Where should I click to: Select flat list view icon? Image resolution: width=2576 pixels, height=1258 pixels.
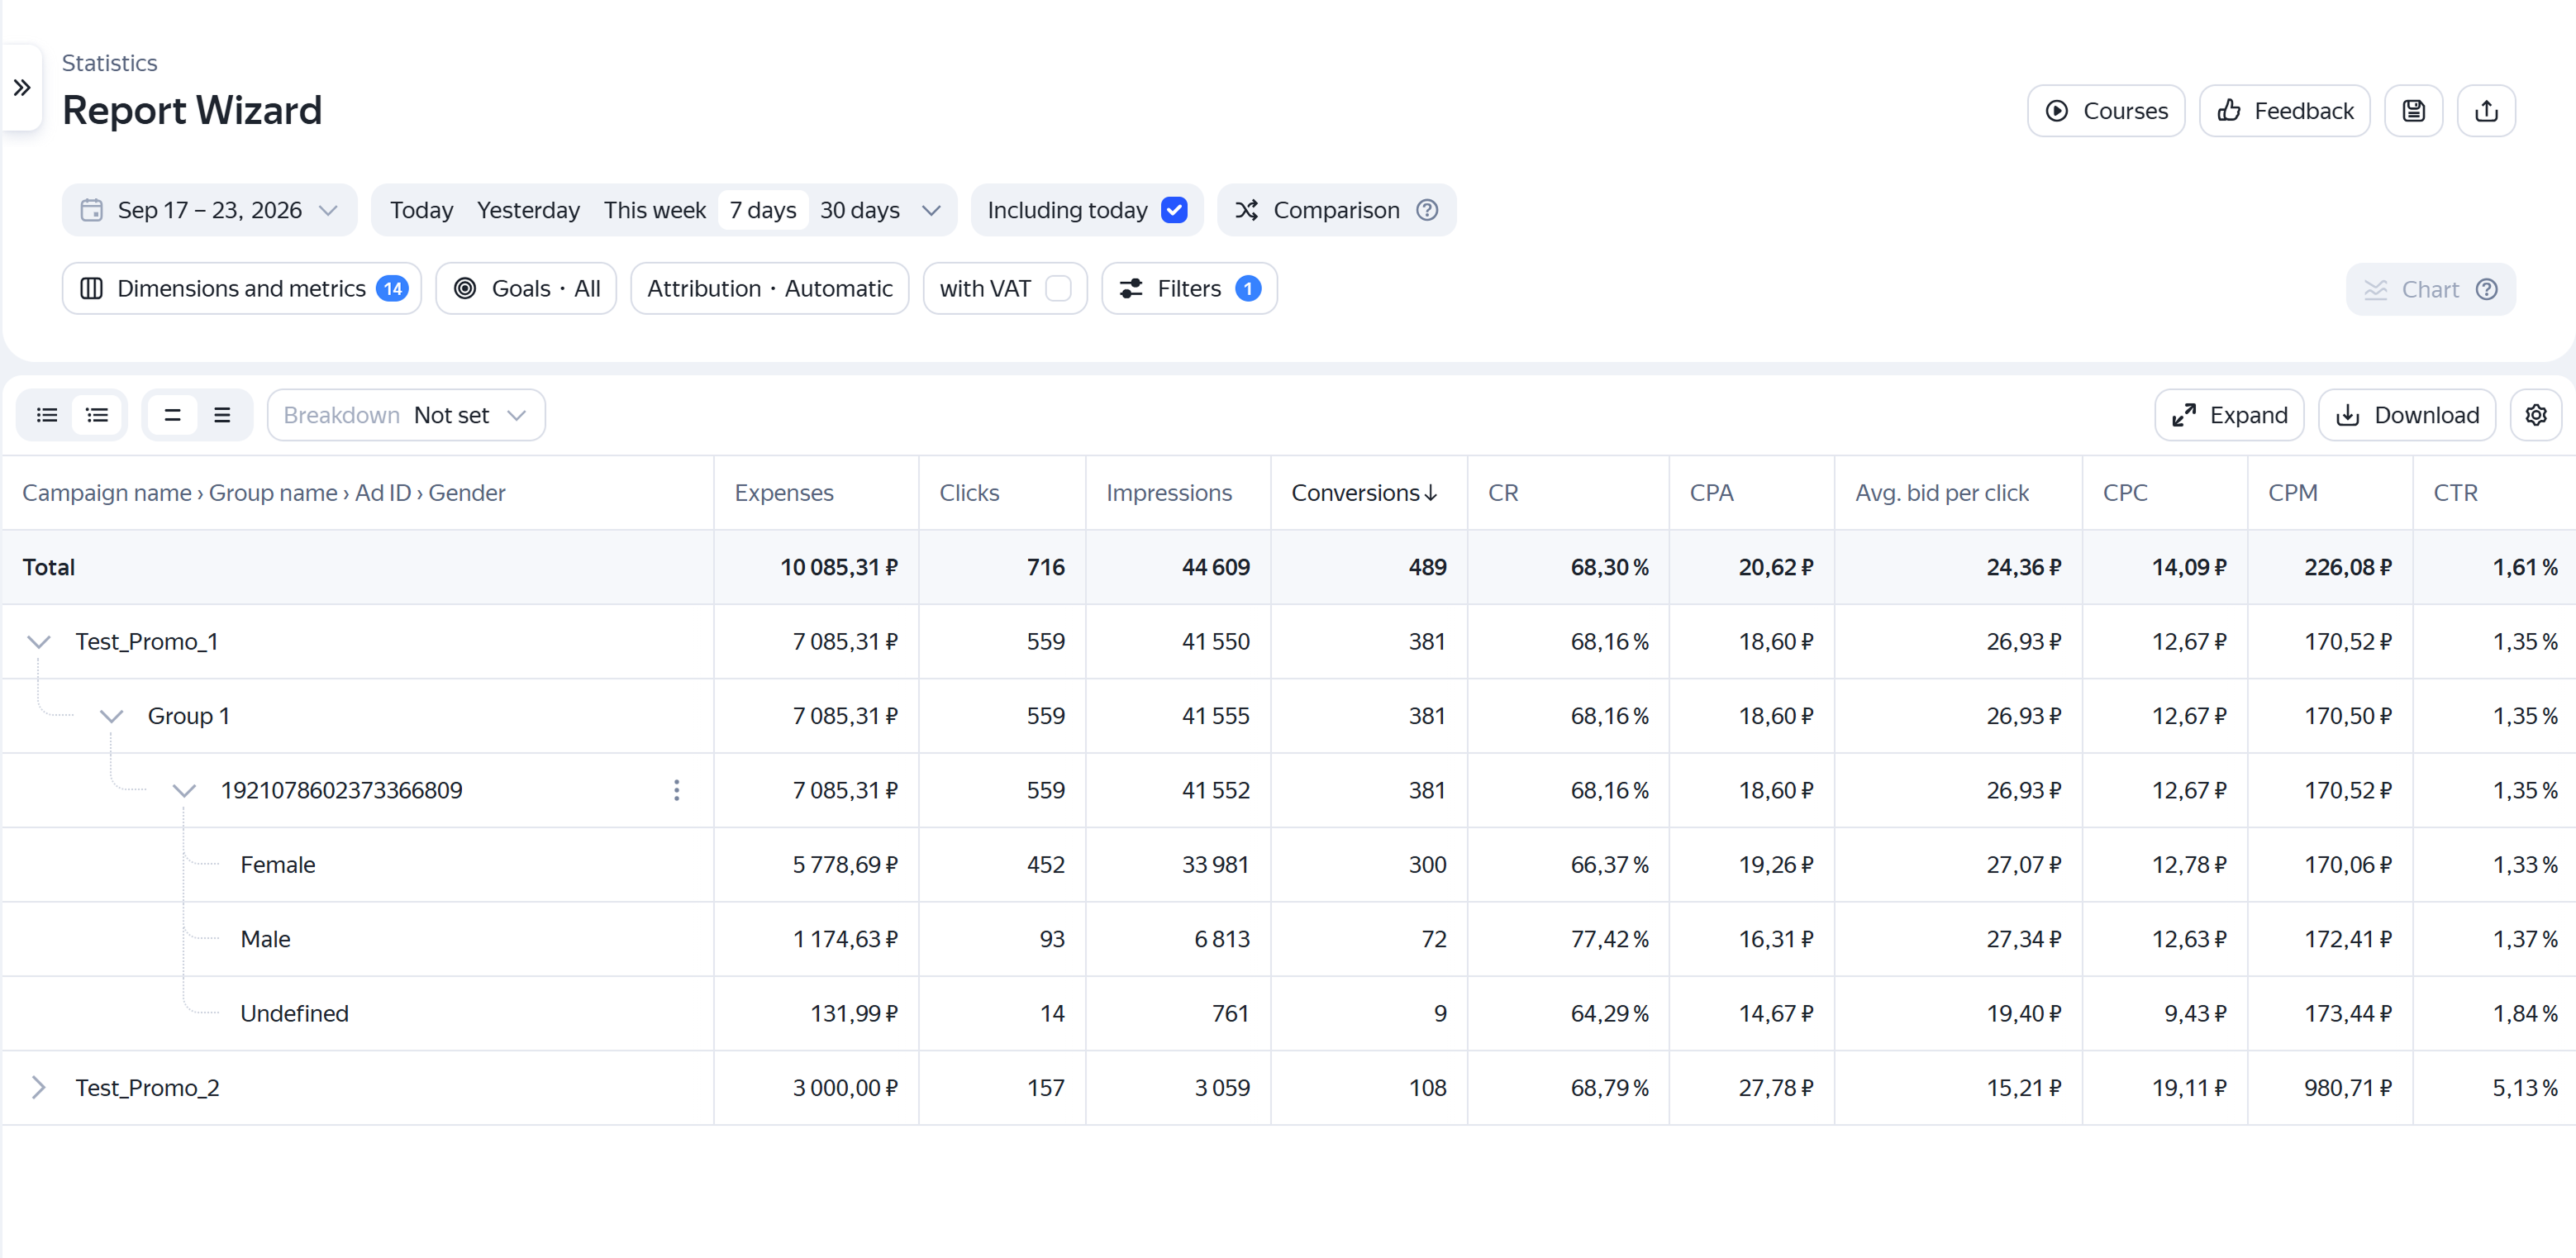tap(47, 415)
